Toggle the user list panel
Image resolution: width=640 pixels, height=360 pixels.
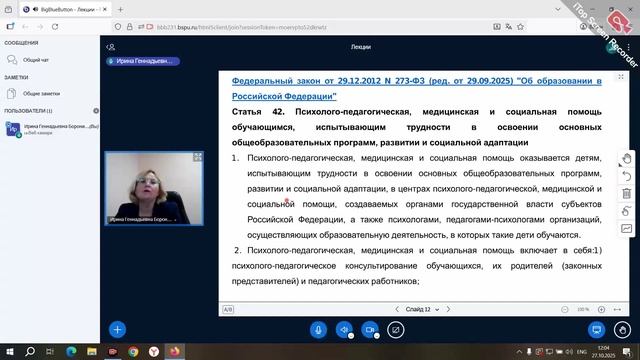111,47
